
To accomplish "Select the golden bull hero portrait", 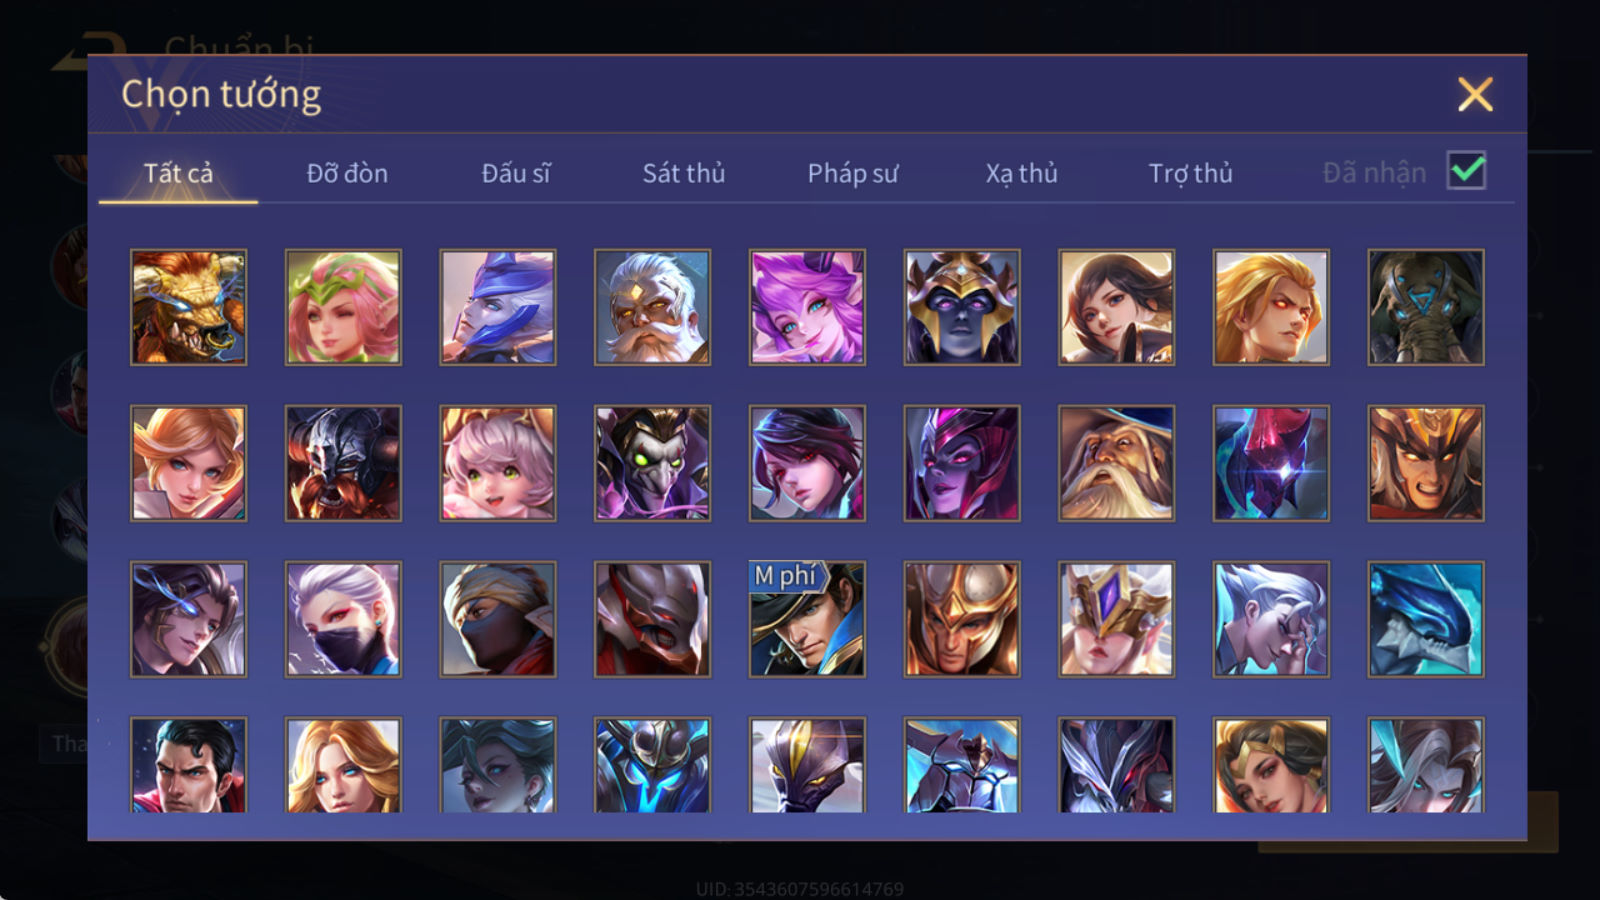I will pos(188,307).
